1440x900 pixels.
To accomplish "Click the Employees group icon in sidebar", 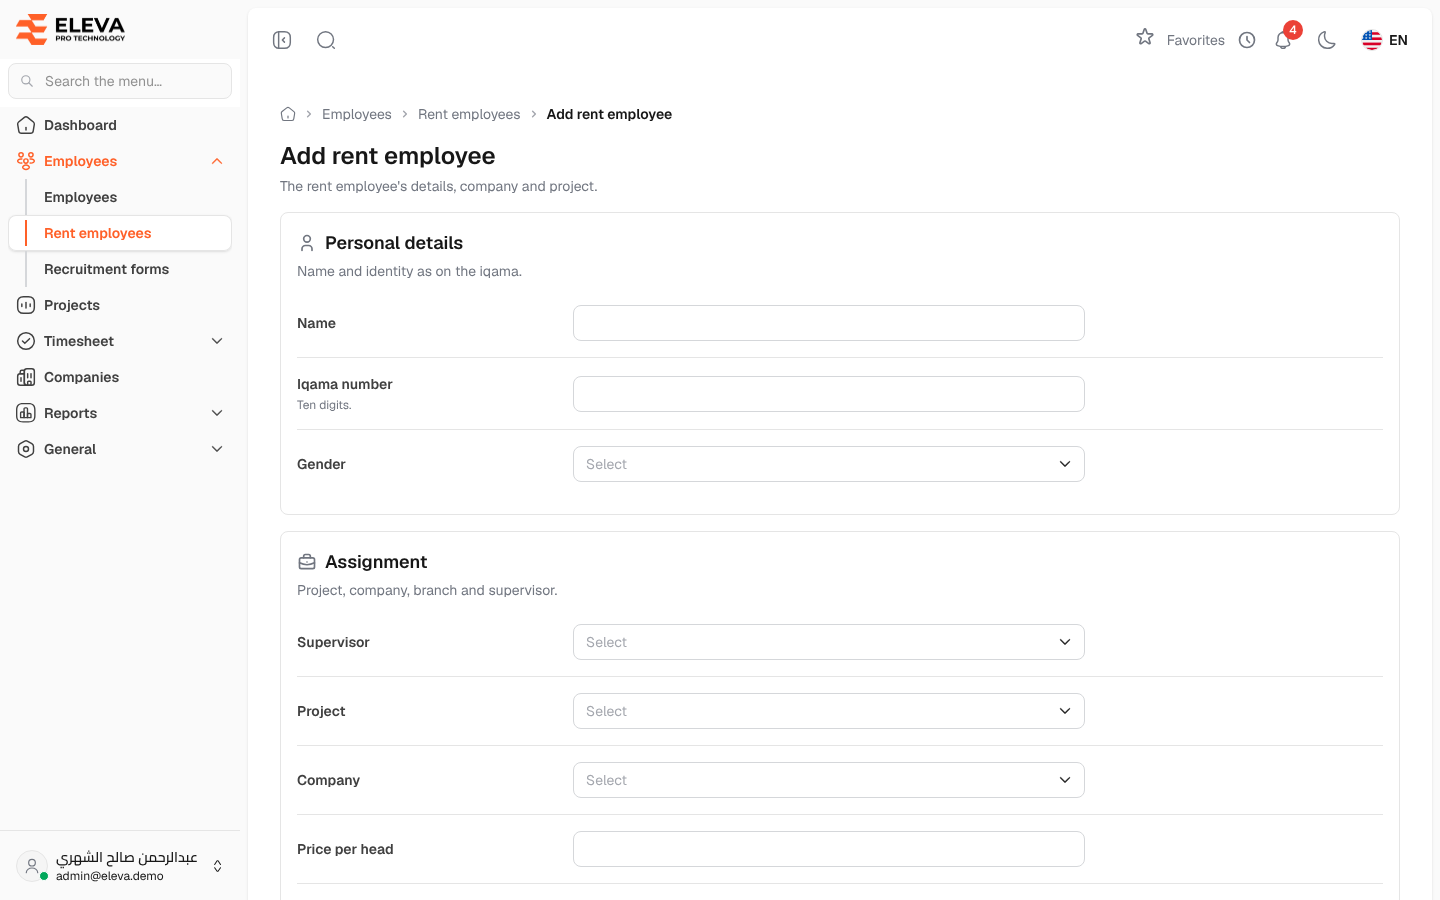I will coord(26,161).
